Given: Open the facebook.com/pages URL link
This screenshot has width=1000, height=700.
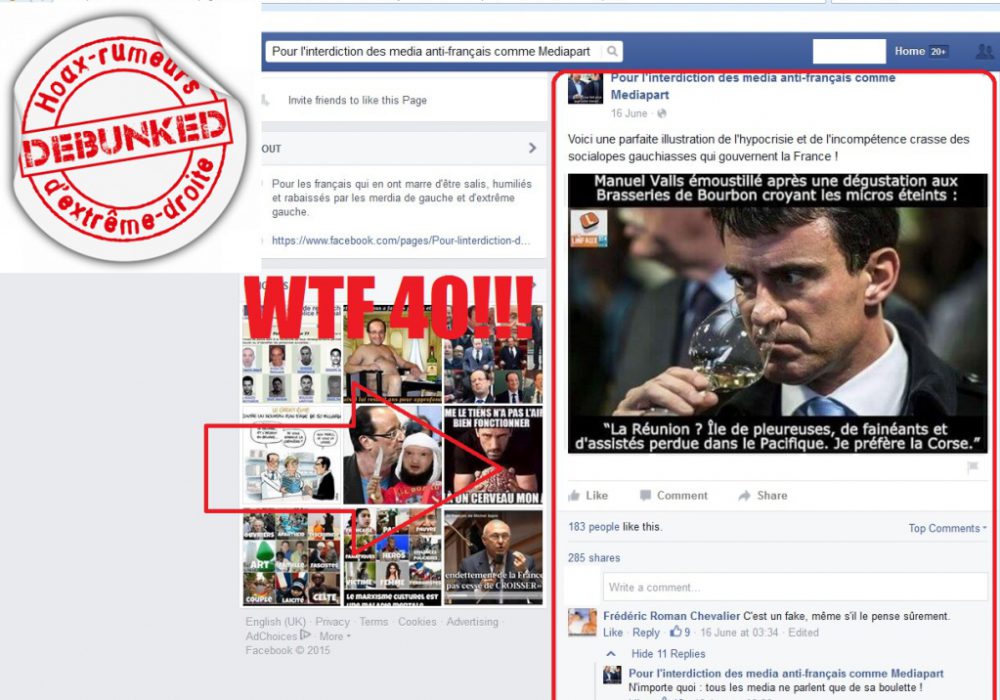Looking at the screenshot, I should (x=401, y=240).
